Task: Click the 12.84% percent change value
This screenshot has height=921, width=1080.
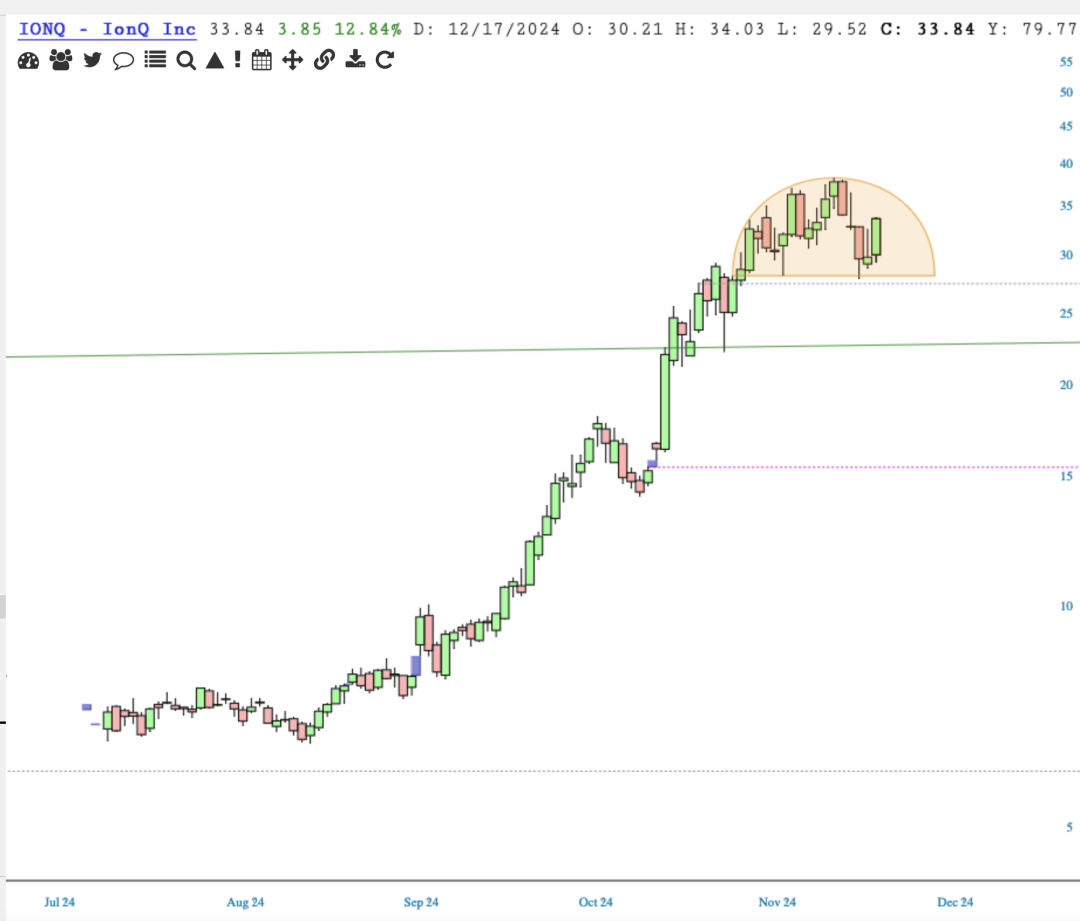Action: [368, 29]
